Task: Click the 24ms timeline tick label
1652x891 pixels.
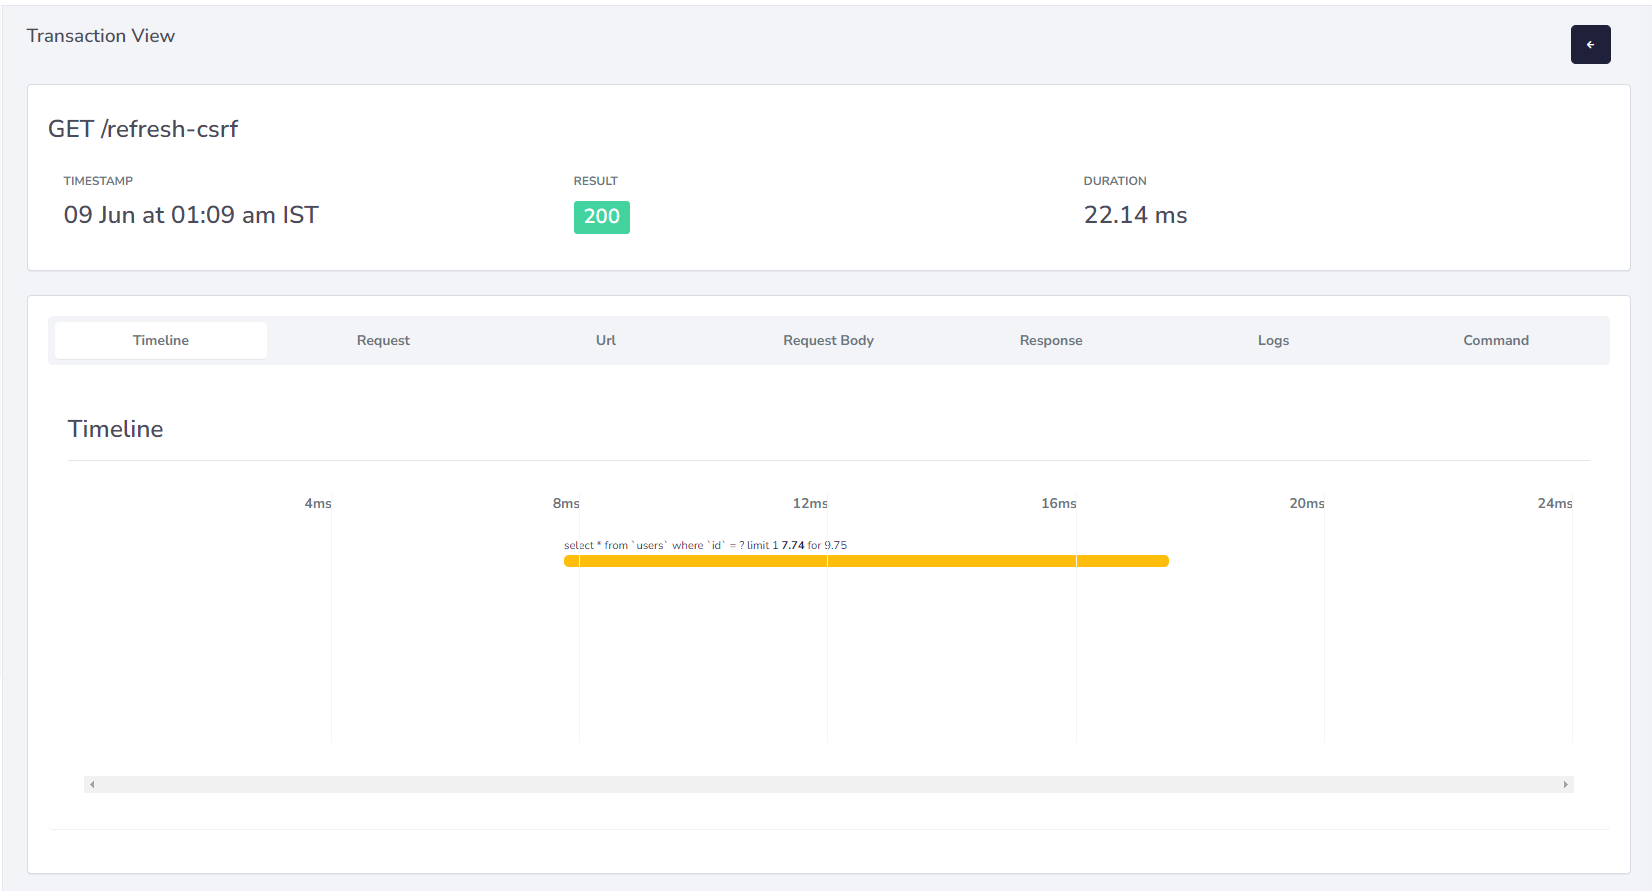Action: 1555,503
